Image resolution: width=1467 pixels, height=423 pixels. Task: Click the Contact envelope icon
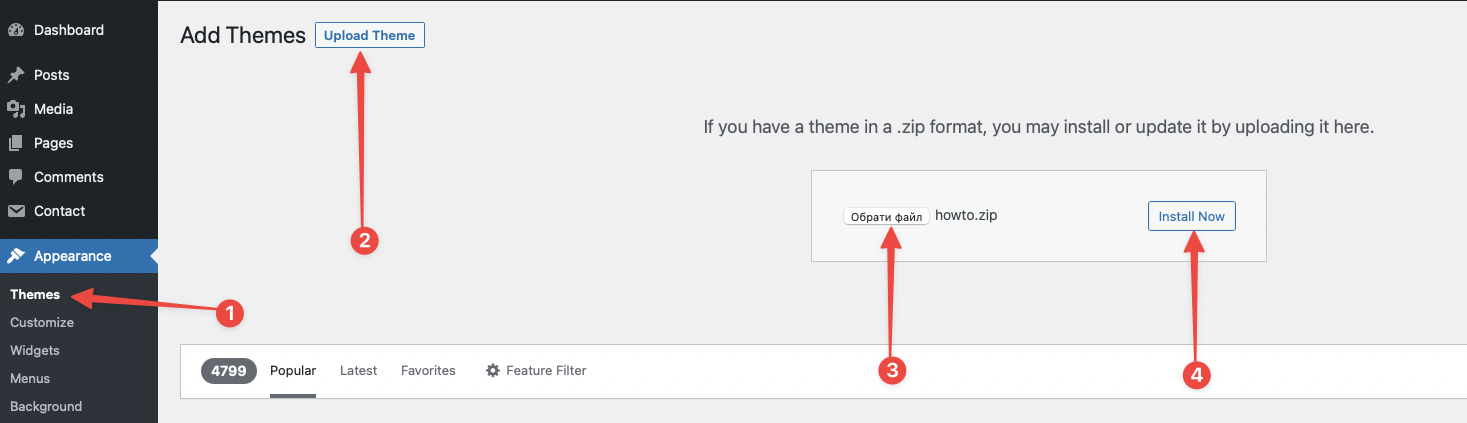pyautogui.click(x=15, y=211)
